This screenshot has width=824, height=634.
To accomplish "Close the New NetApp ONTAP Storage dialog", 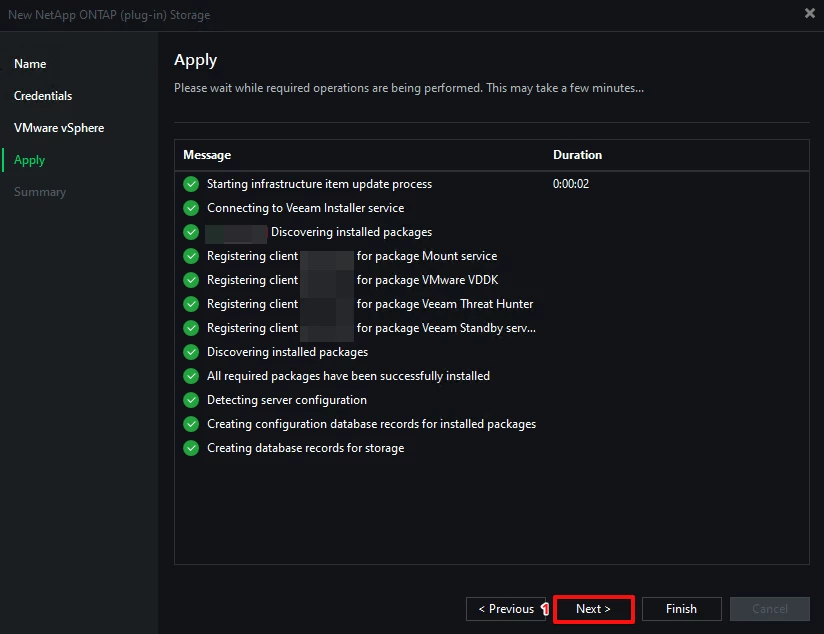I will 810,14.
